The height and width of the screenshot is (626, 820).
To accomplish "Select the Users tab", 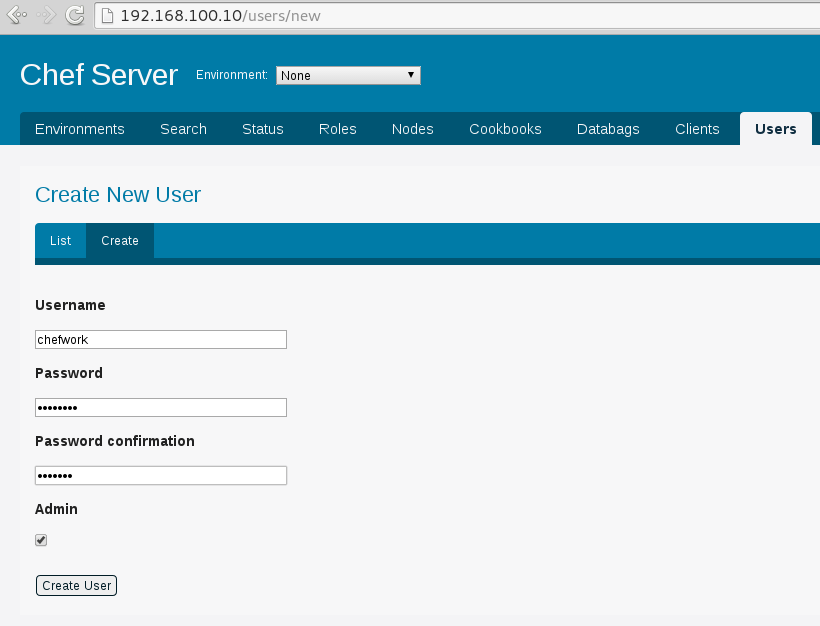I will (776, 129).
